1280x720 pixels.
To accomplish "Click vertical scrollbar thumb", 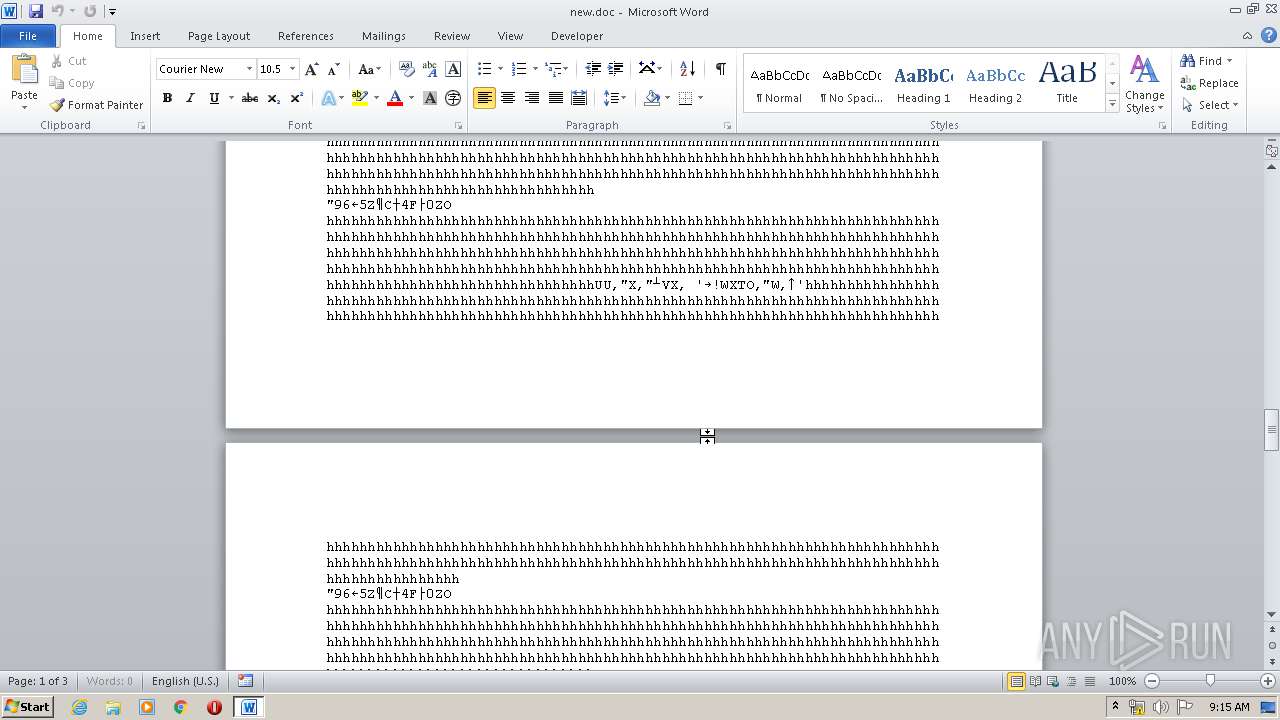I will click(1271, 430).
